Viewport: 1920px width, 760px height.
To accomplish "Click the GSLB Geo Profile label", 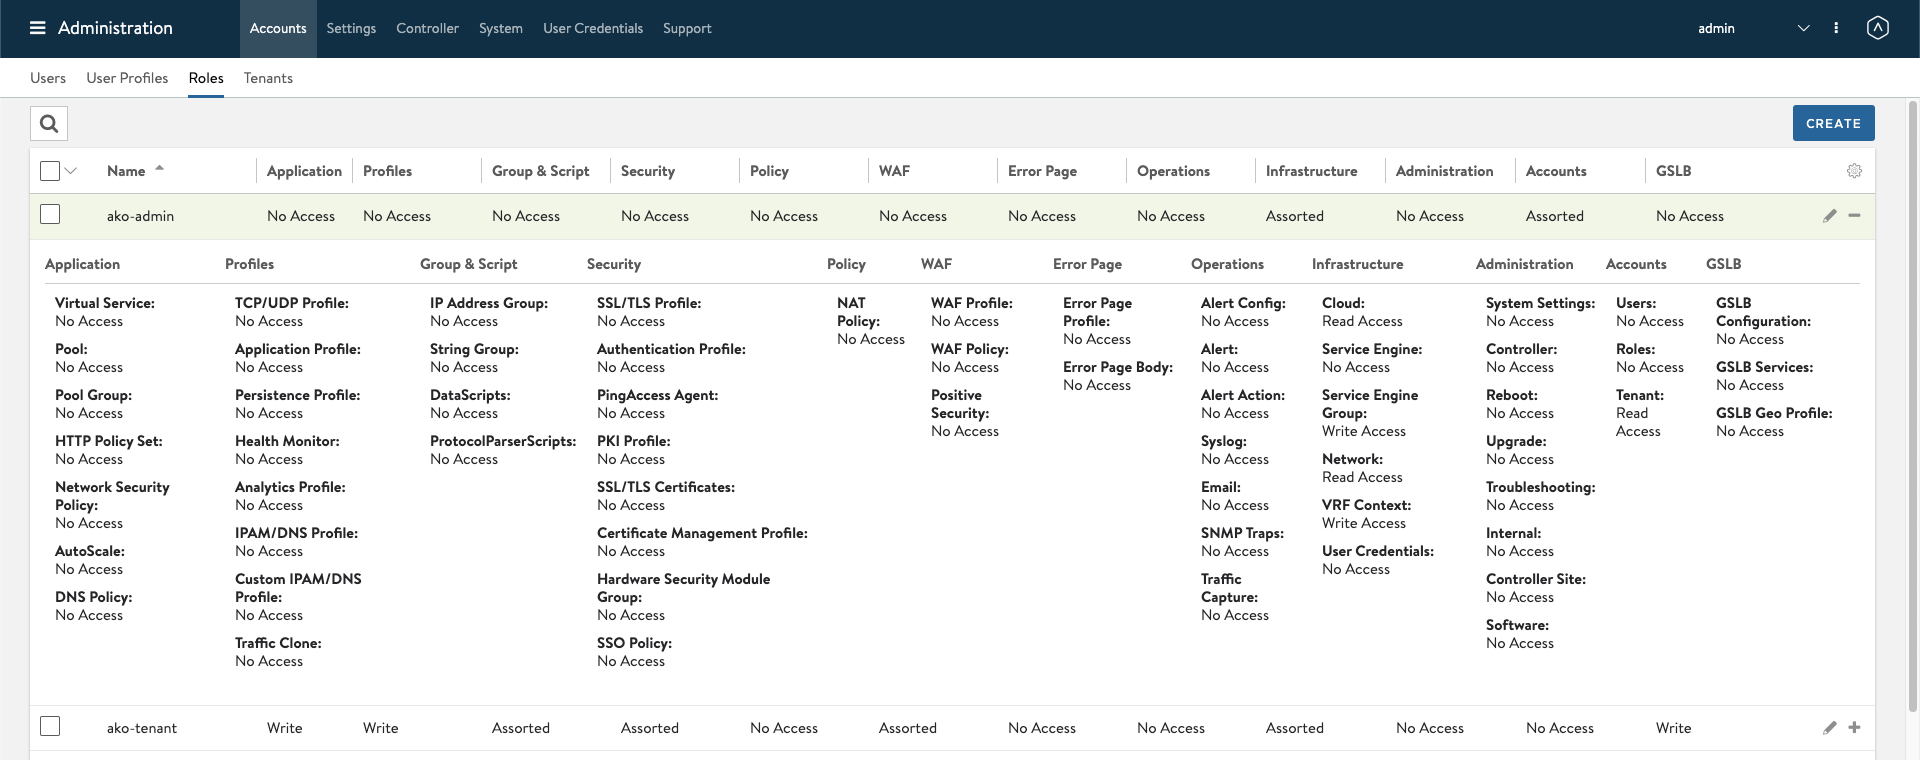I will [x=1774, y=413].
